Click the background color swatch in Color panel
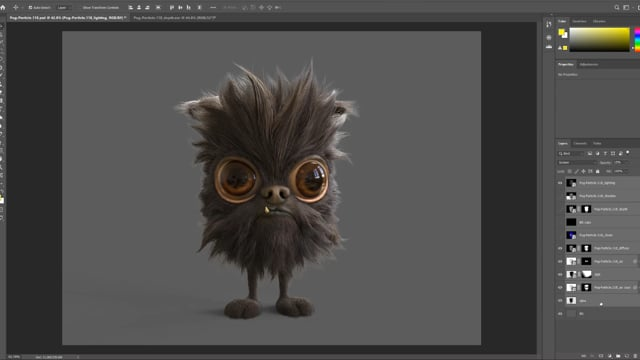 point(565,36)
